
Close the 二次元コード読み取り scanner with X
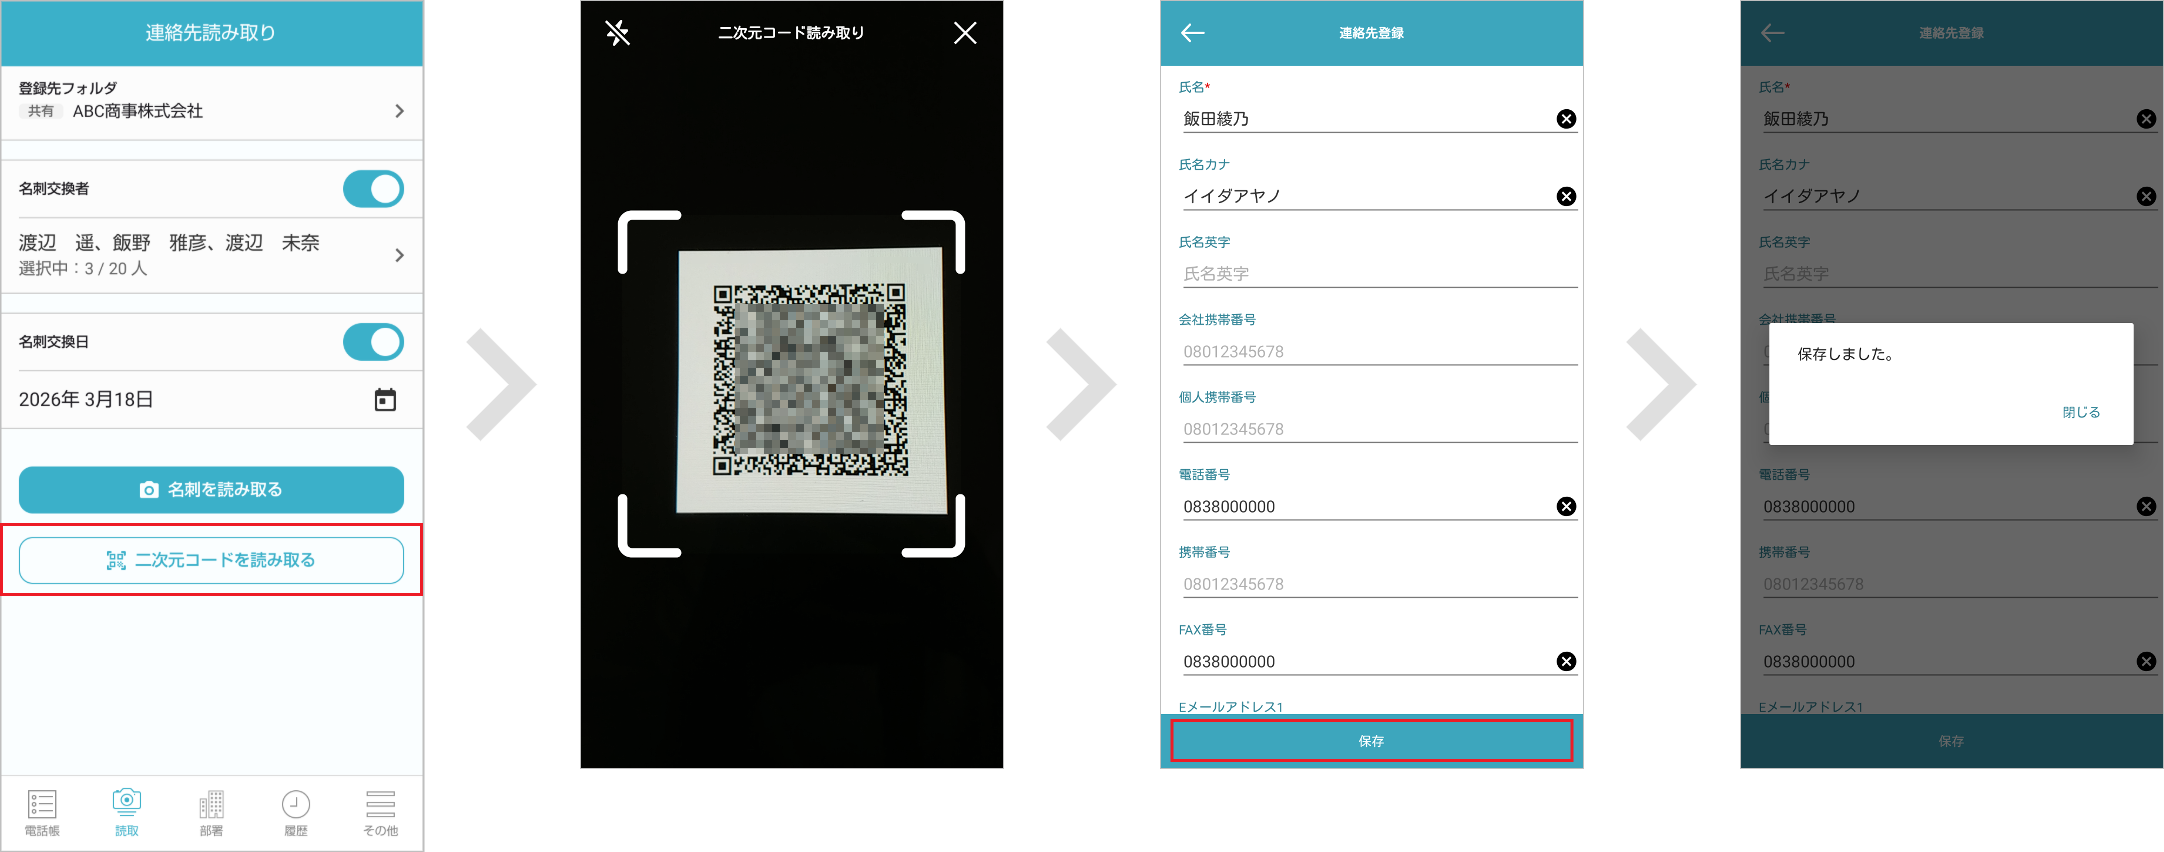click(965, 33)
